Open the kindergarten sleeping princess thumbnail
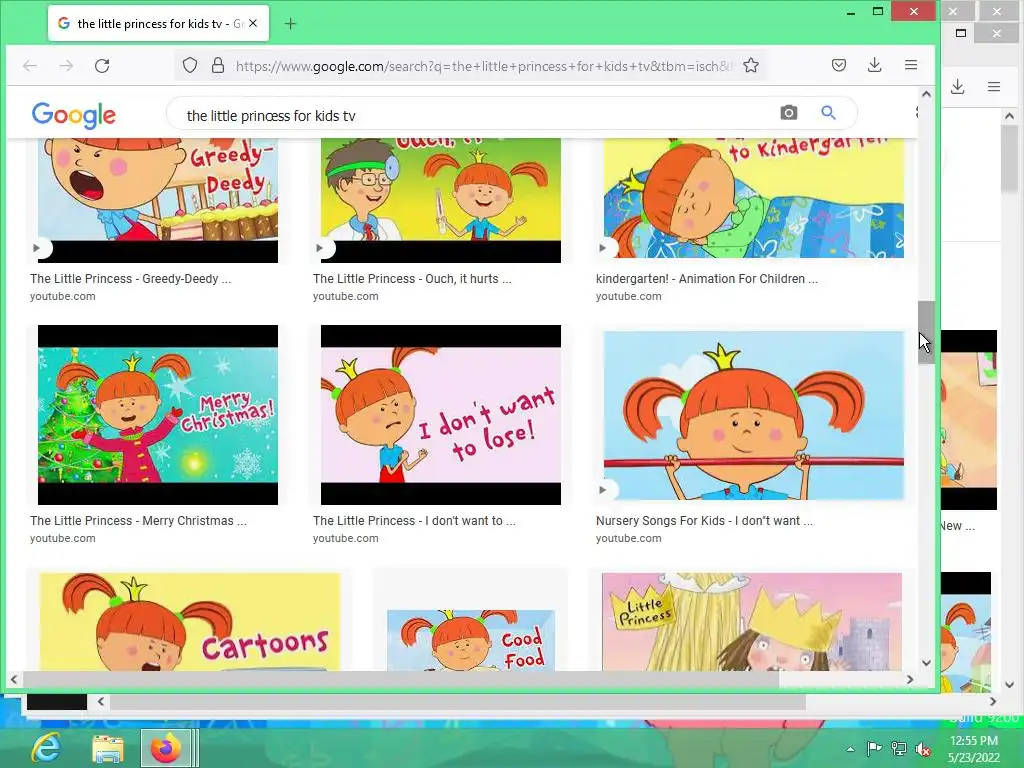This screenshot has width=1024, height=768. (754, 197)
